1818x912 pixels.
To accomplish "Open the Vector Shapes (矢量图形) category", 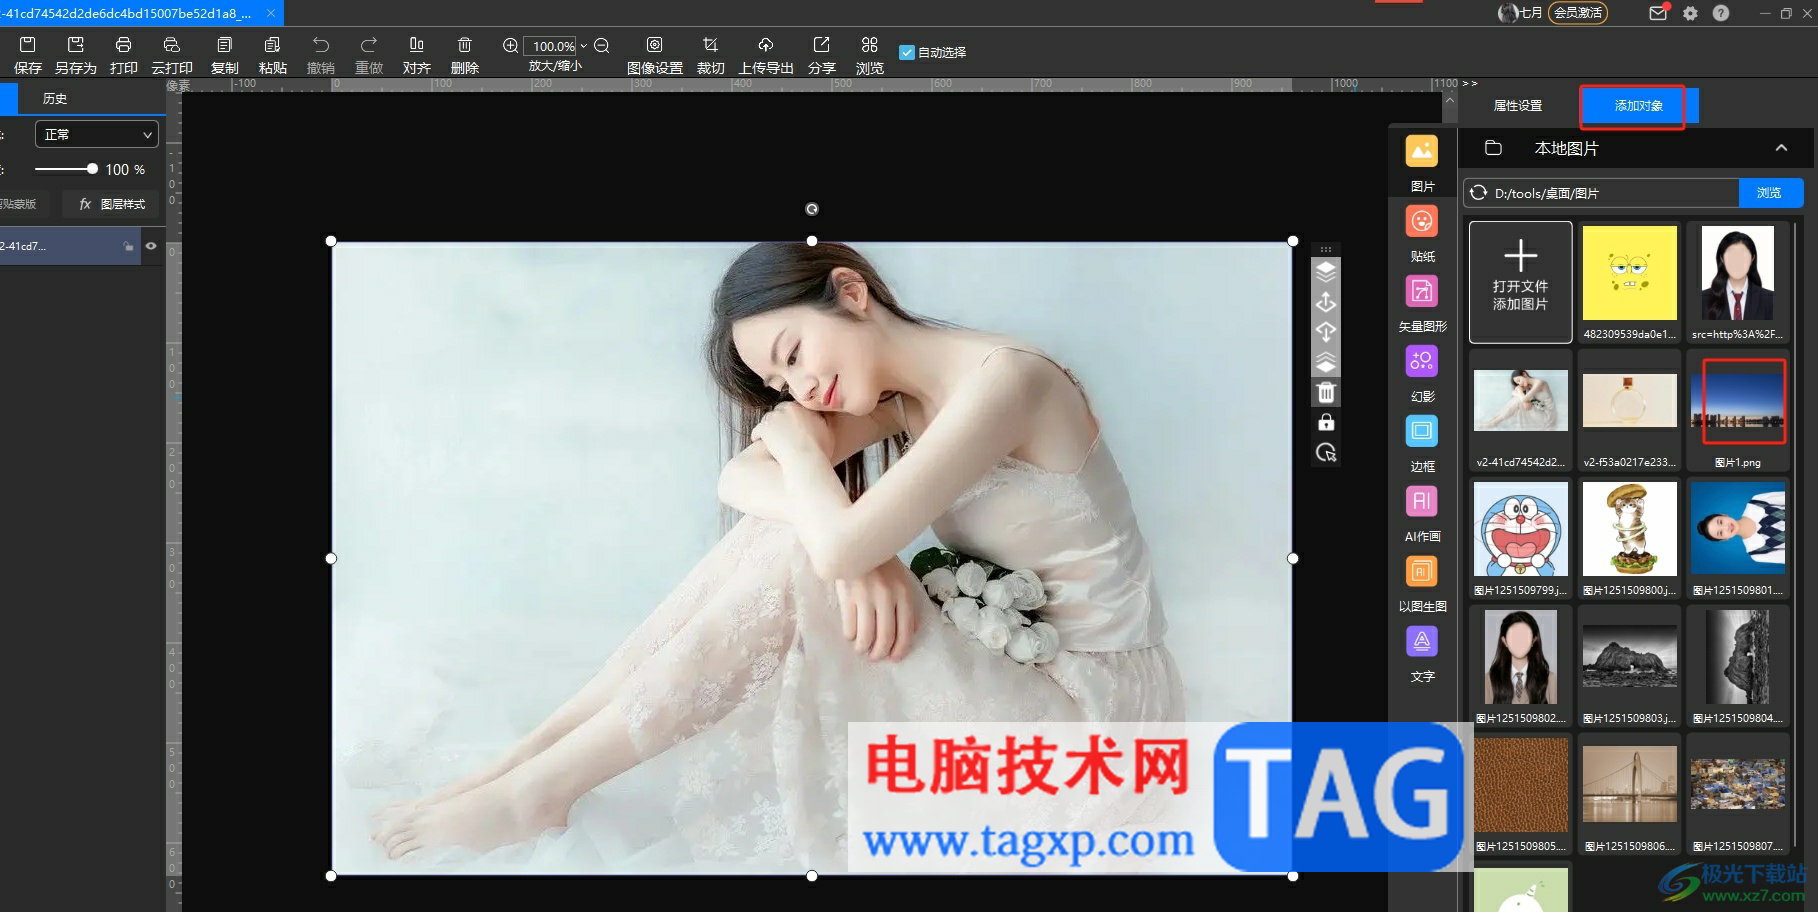I will 1422,303.
